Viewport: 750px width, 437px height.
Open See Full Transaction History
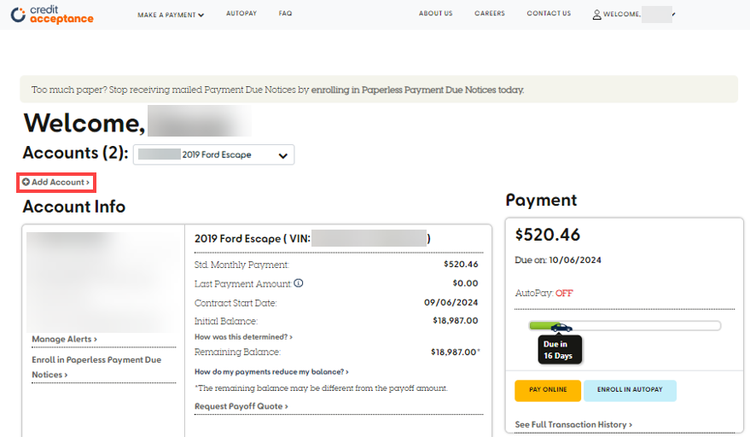(573, 425)
